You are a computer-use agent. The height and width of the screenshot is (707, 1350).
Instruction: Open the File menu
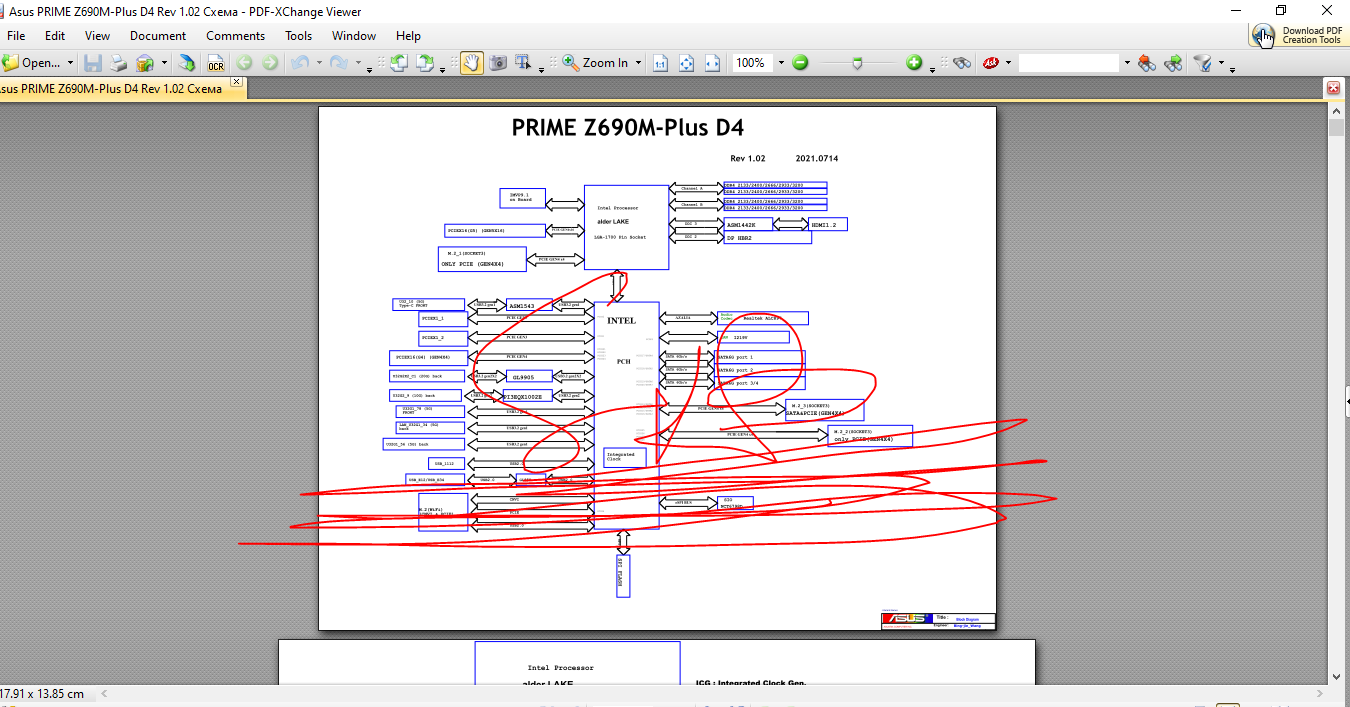[16, 35]
